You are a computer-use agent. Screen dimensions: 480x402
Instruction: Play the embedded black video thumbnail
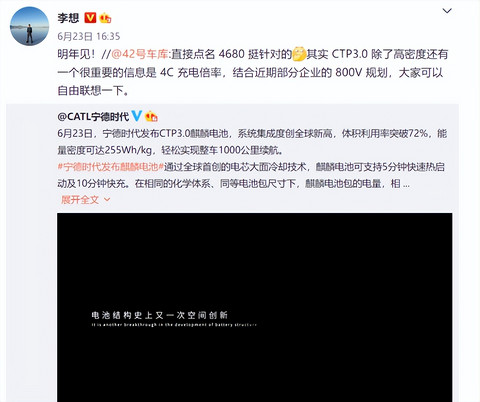click(255, 307)
